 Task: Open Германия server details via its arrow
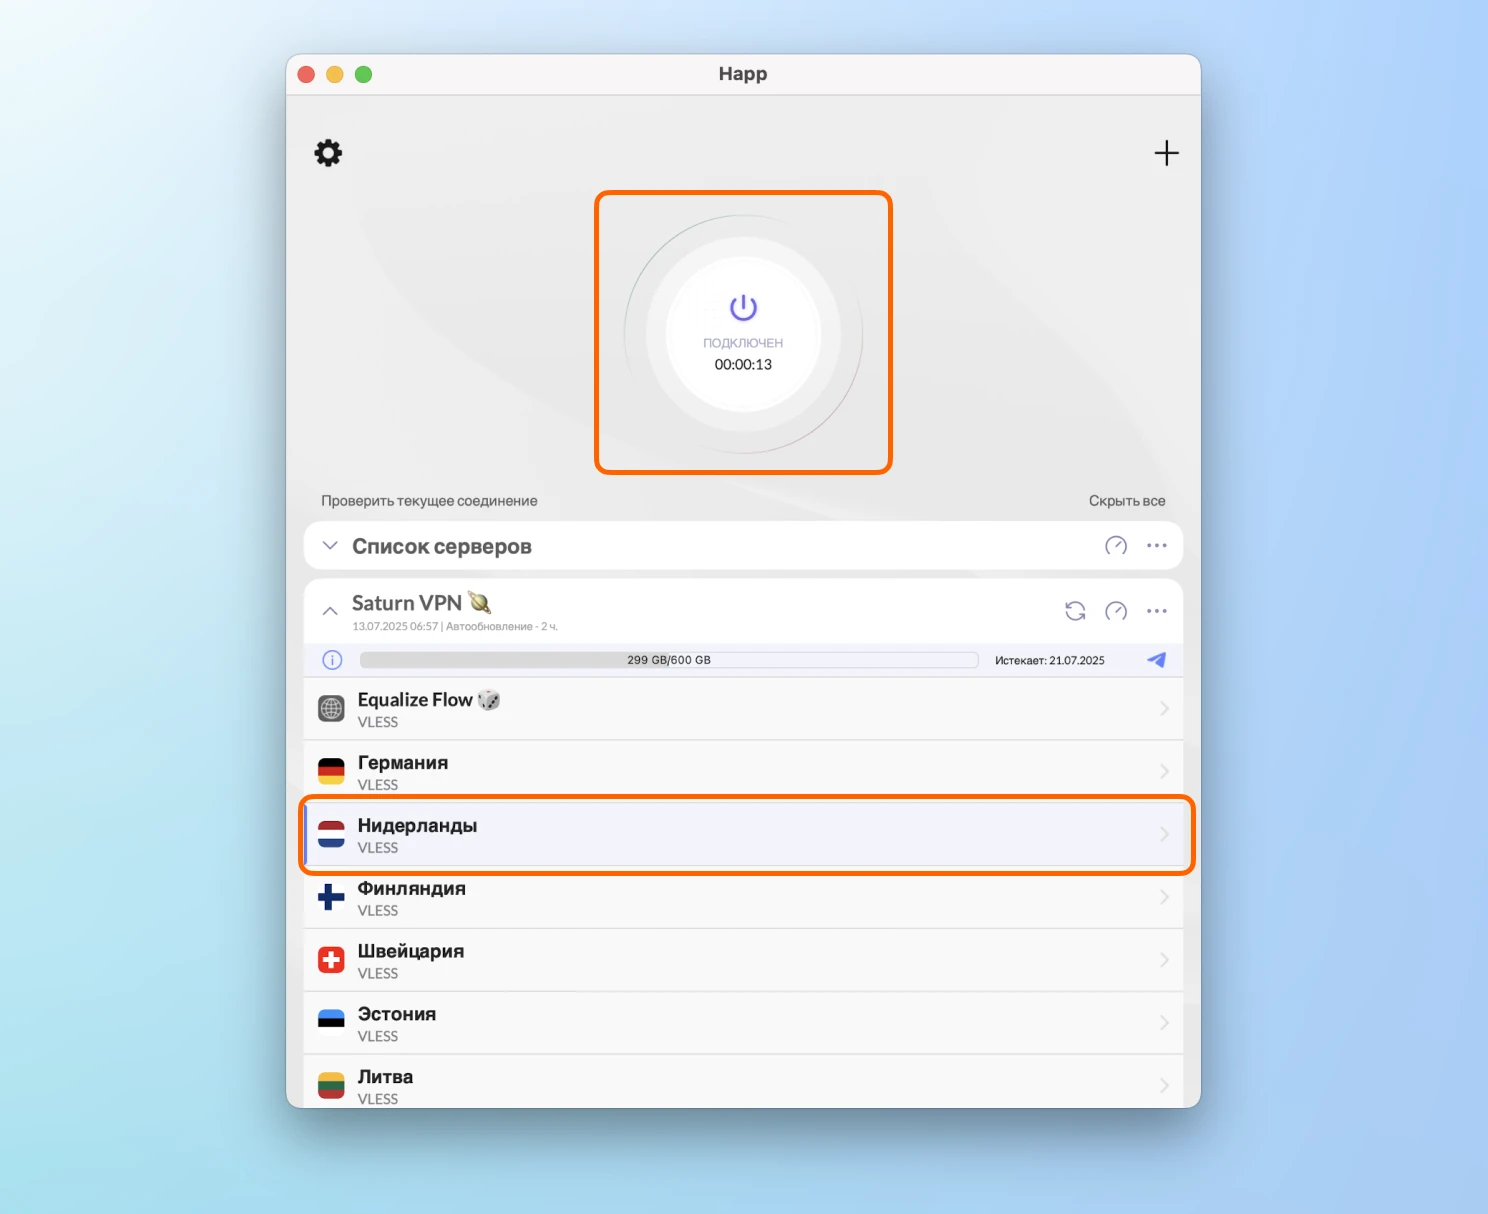coord(1164,771)
